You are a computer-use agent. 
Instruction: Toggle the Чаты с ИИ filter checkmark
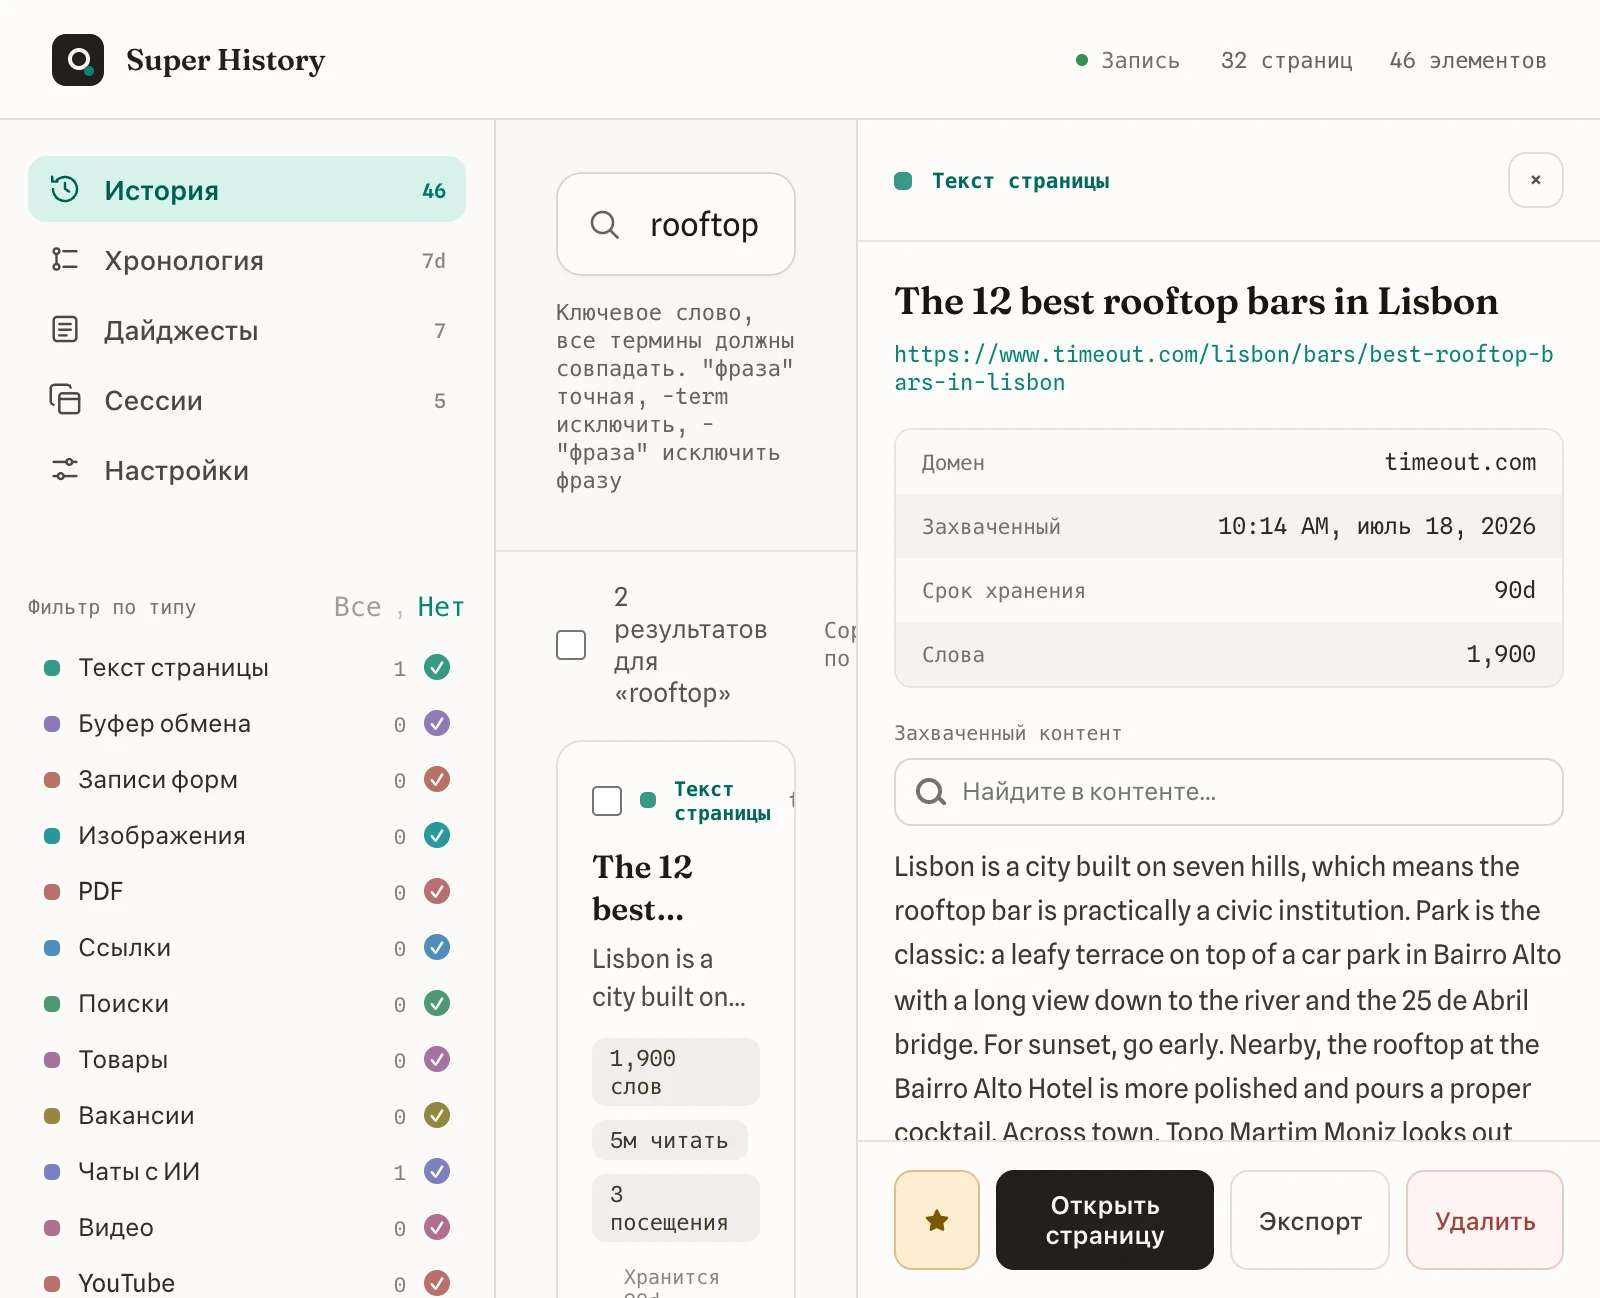tap(437, 1171)
